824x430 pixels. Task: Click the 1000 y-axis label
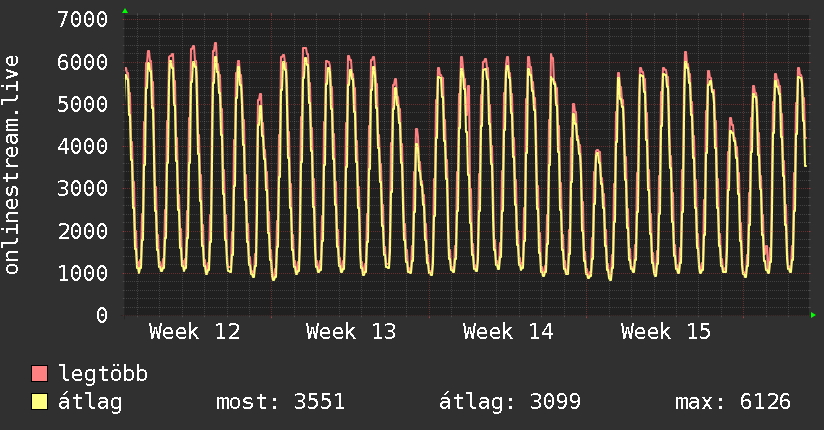click(83, 273)
